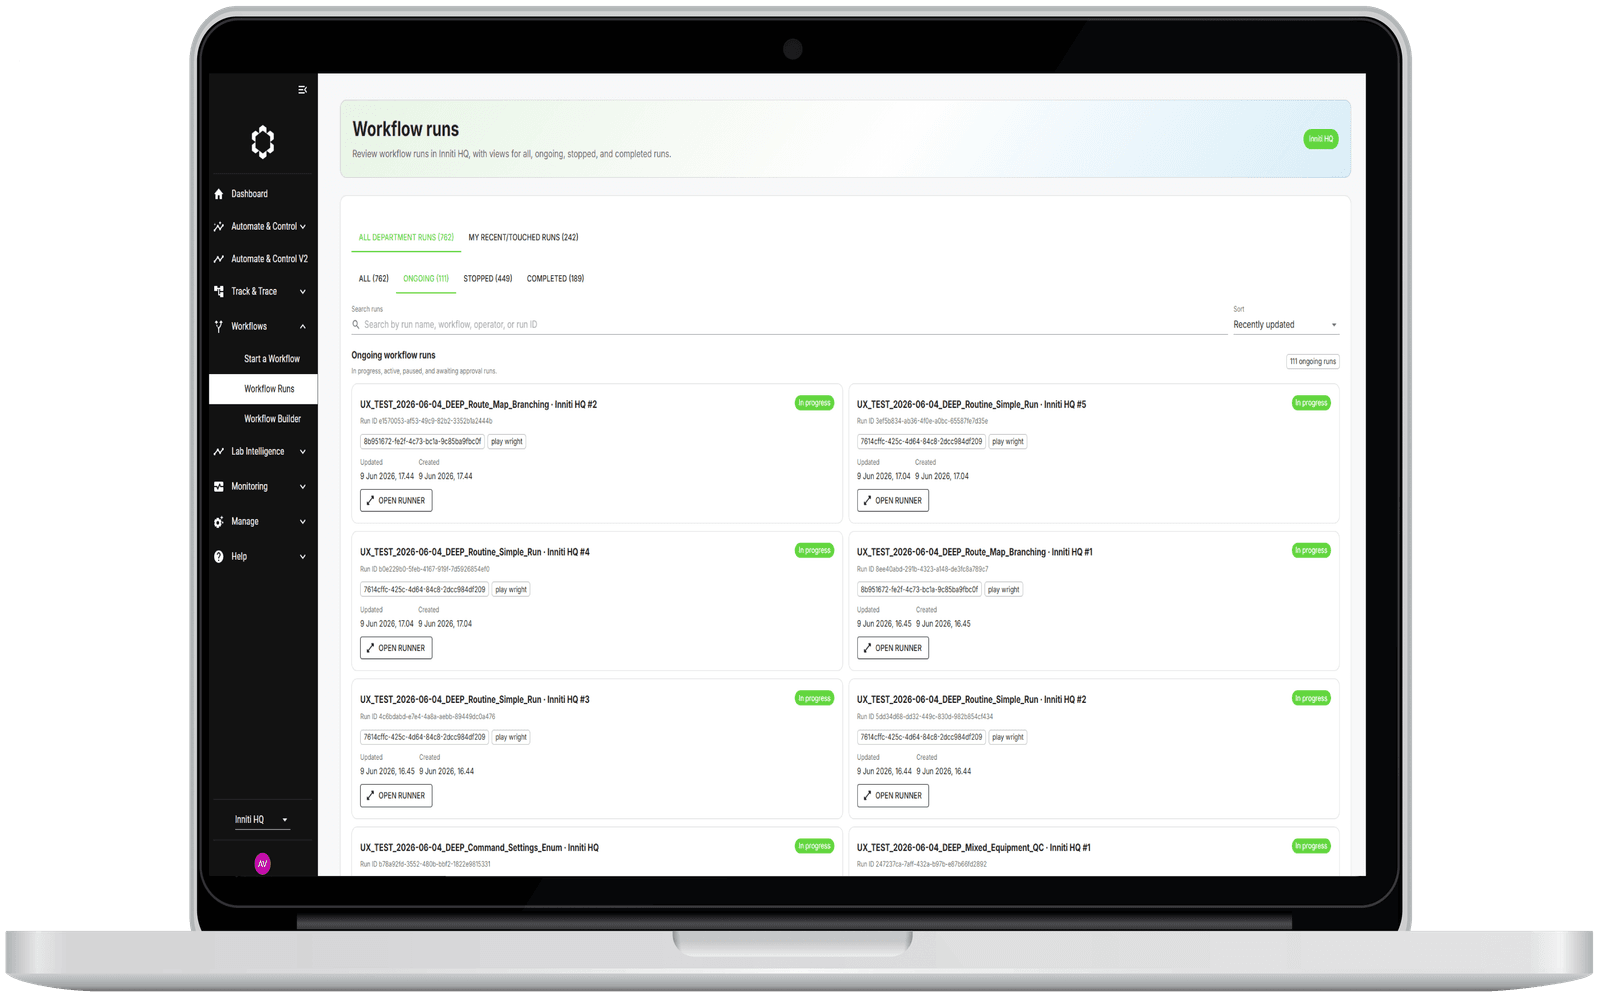This screenshot has height=998, width=1600.
Task: Select the COMPLETED (189) filter tab
Action: pyautogui.click(x=555, y=279)
